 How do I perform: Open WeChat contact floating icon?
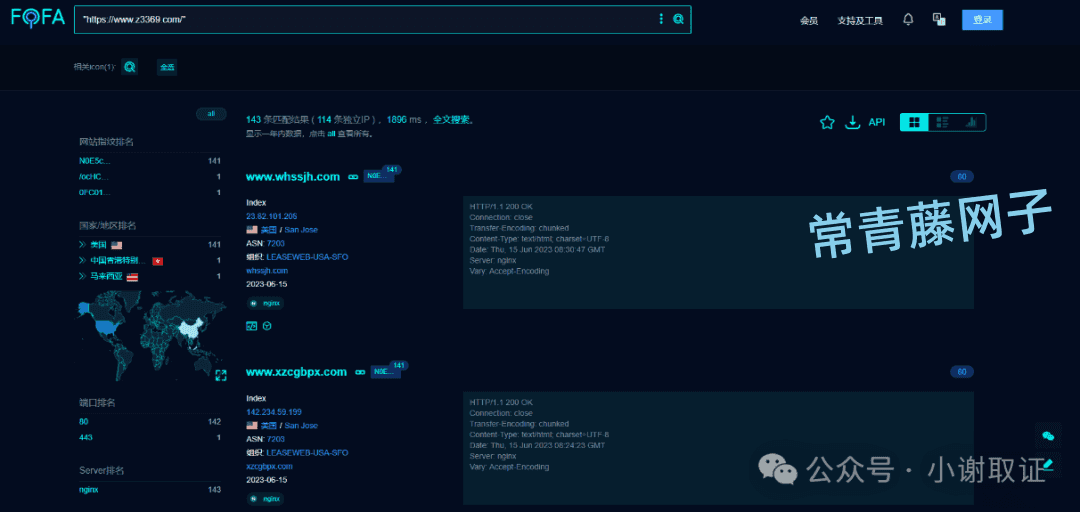point(1048,436)
